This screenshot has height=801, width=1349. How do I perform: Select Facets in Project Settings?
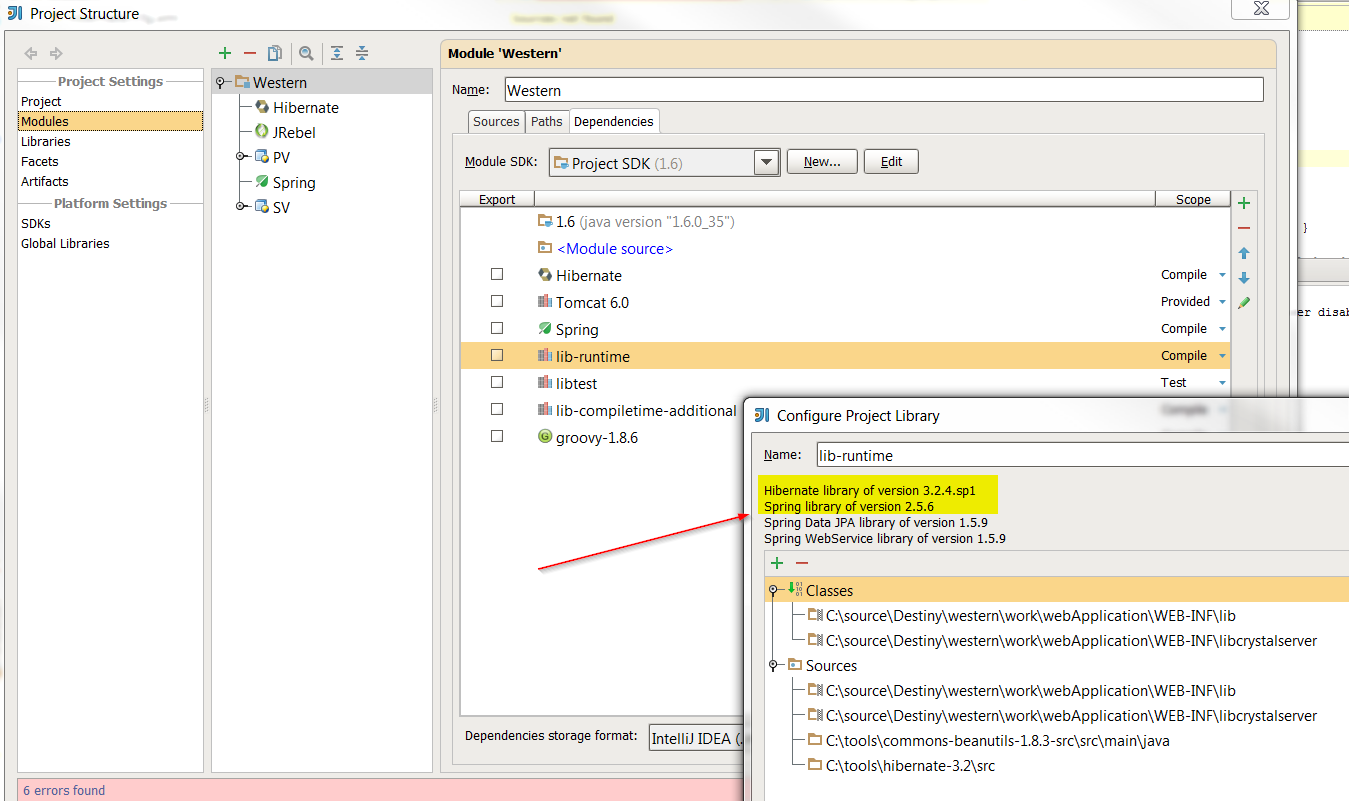click(40, 161)
